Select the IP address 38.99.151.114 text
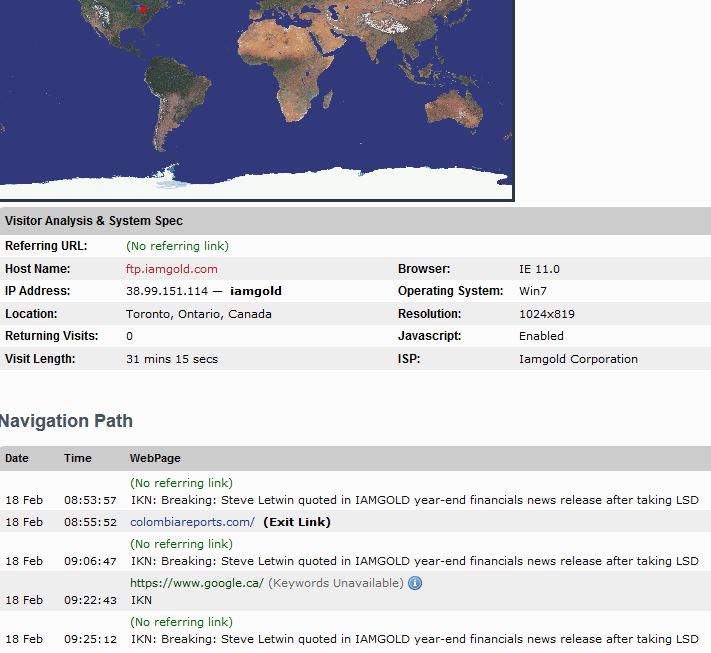 pyautogui.click(x=167, y=291)
